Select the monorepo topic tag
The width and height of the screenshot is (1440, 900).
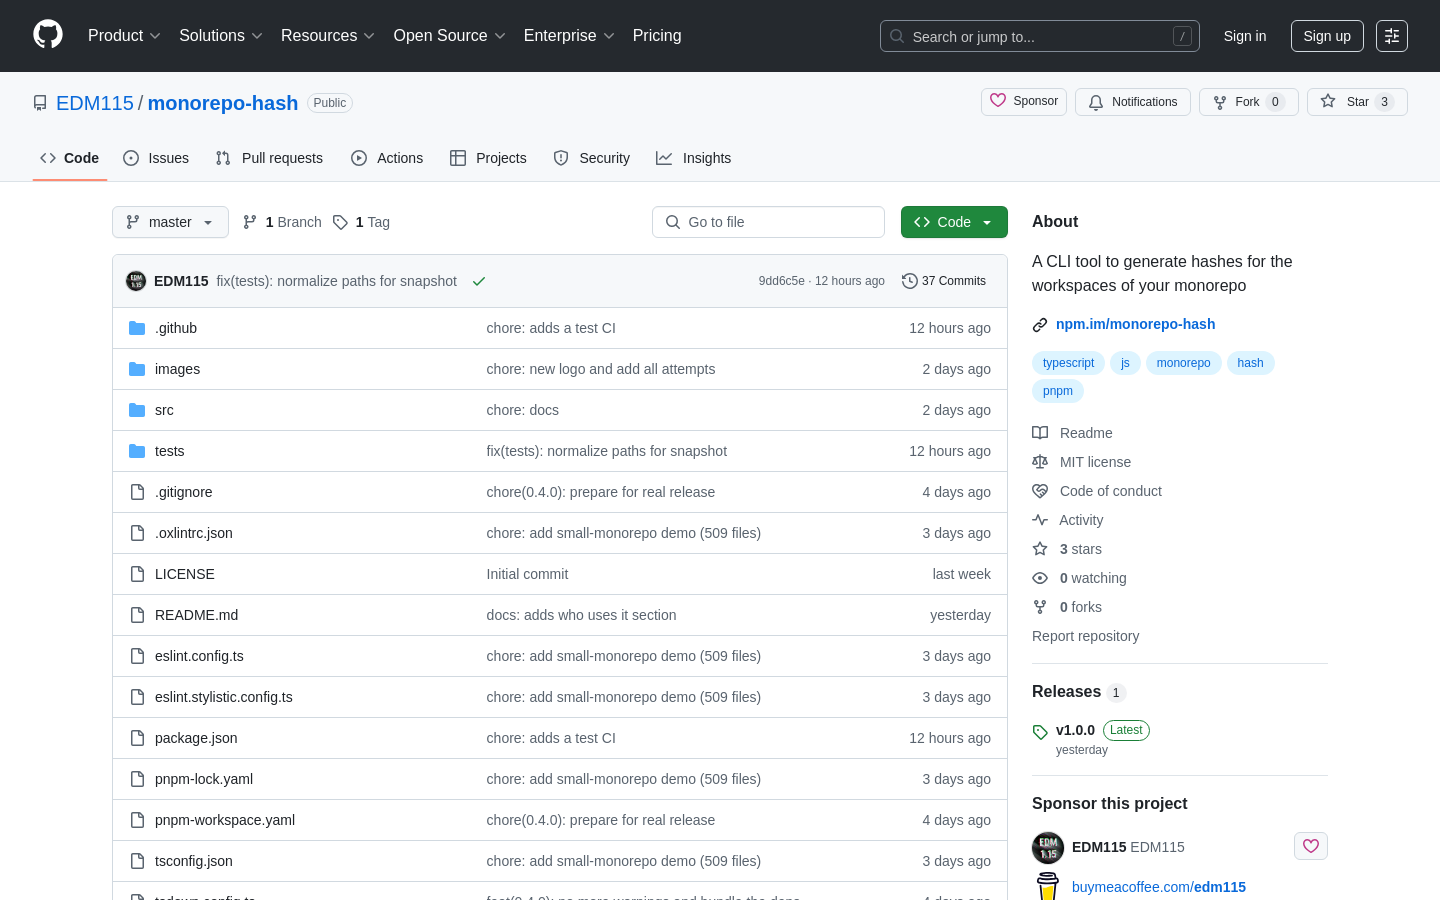click(x=1183, y=363)
